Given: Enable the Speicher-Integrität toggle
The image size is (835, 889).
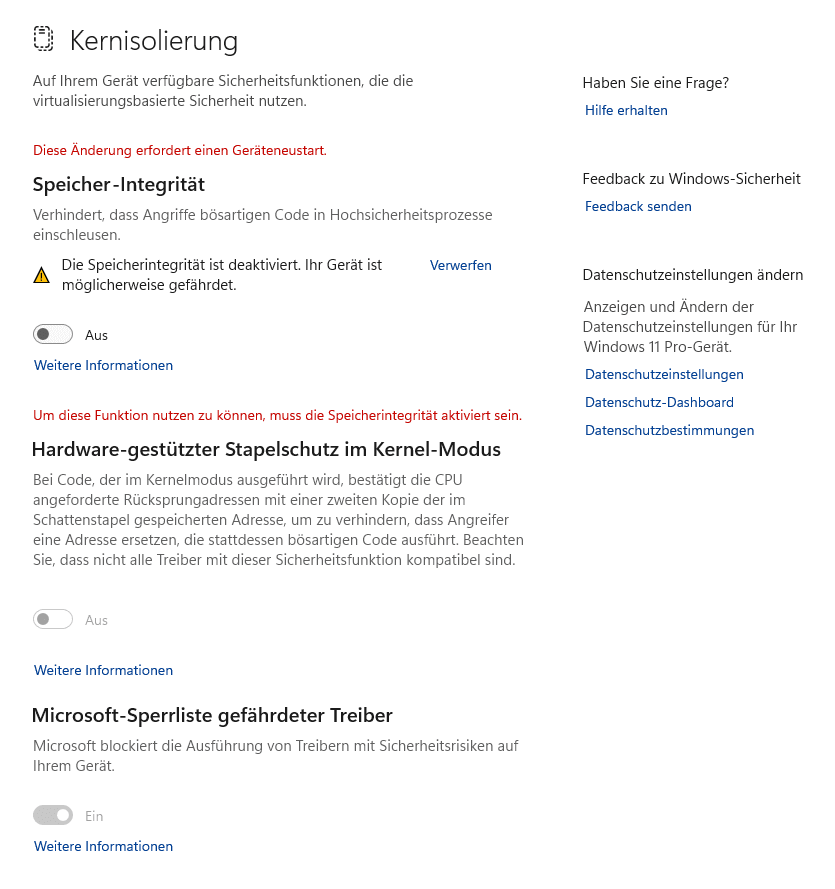Looking at the screenshot, I should pos(53,335).
